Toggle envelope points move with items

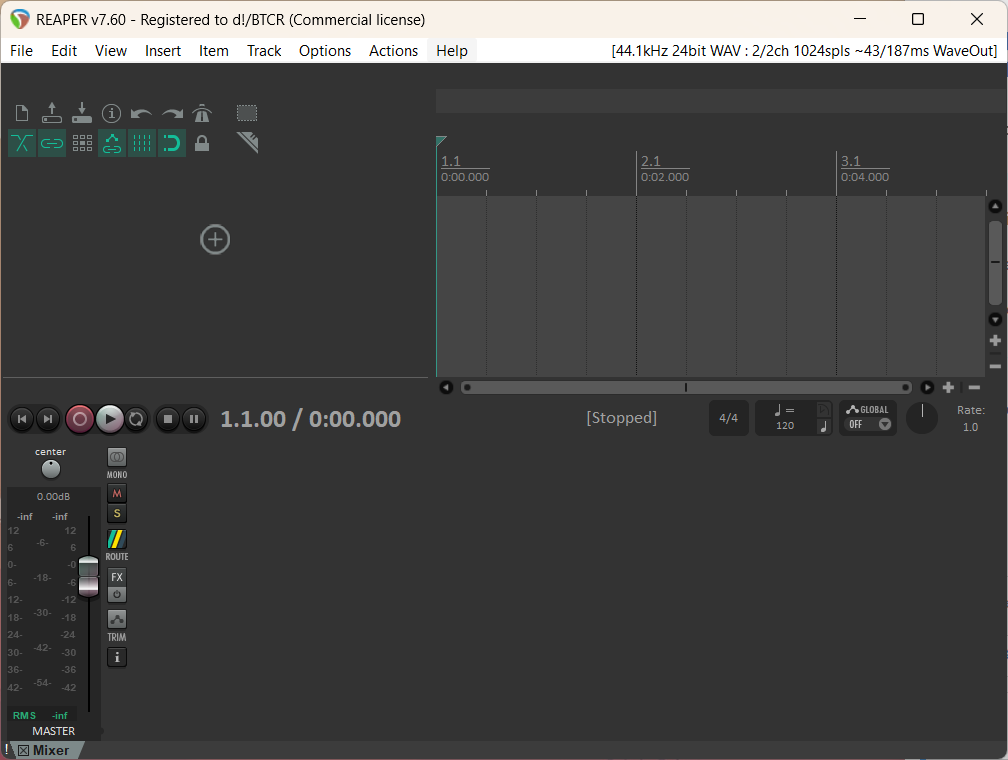[112, 143]
